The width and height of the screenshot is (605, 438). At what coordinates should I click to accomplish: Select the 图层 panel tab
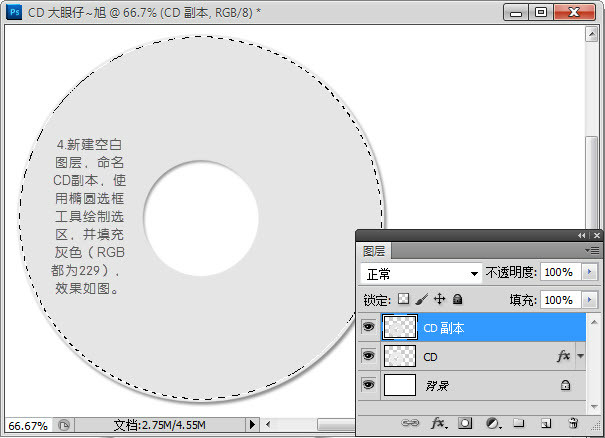tap(375, 251)
